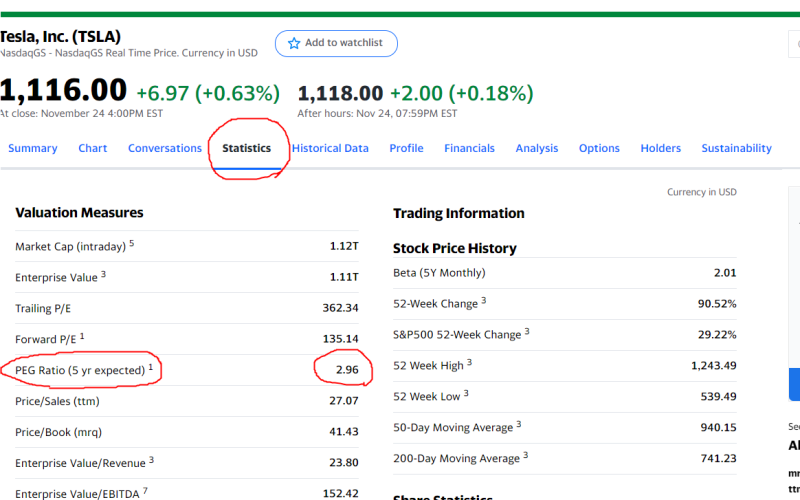This screenshot has height=500, width=800.
Task: Click the 1,243.49 52-week high value
Action: [x=714, y=365]
